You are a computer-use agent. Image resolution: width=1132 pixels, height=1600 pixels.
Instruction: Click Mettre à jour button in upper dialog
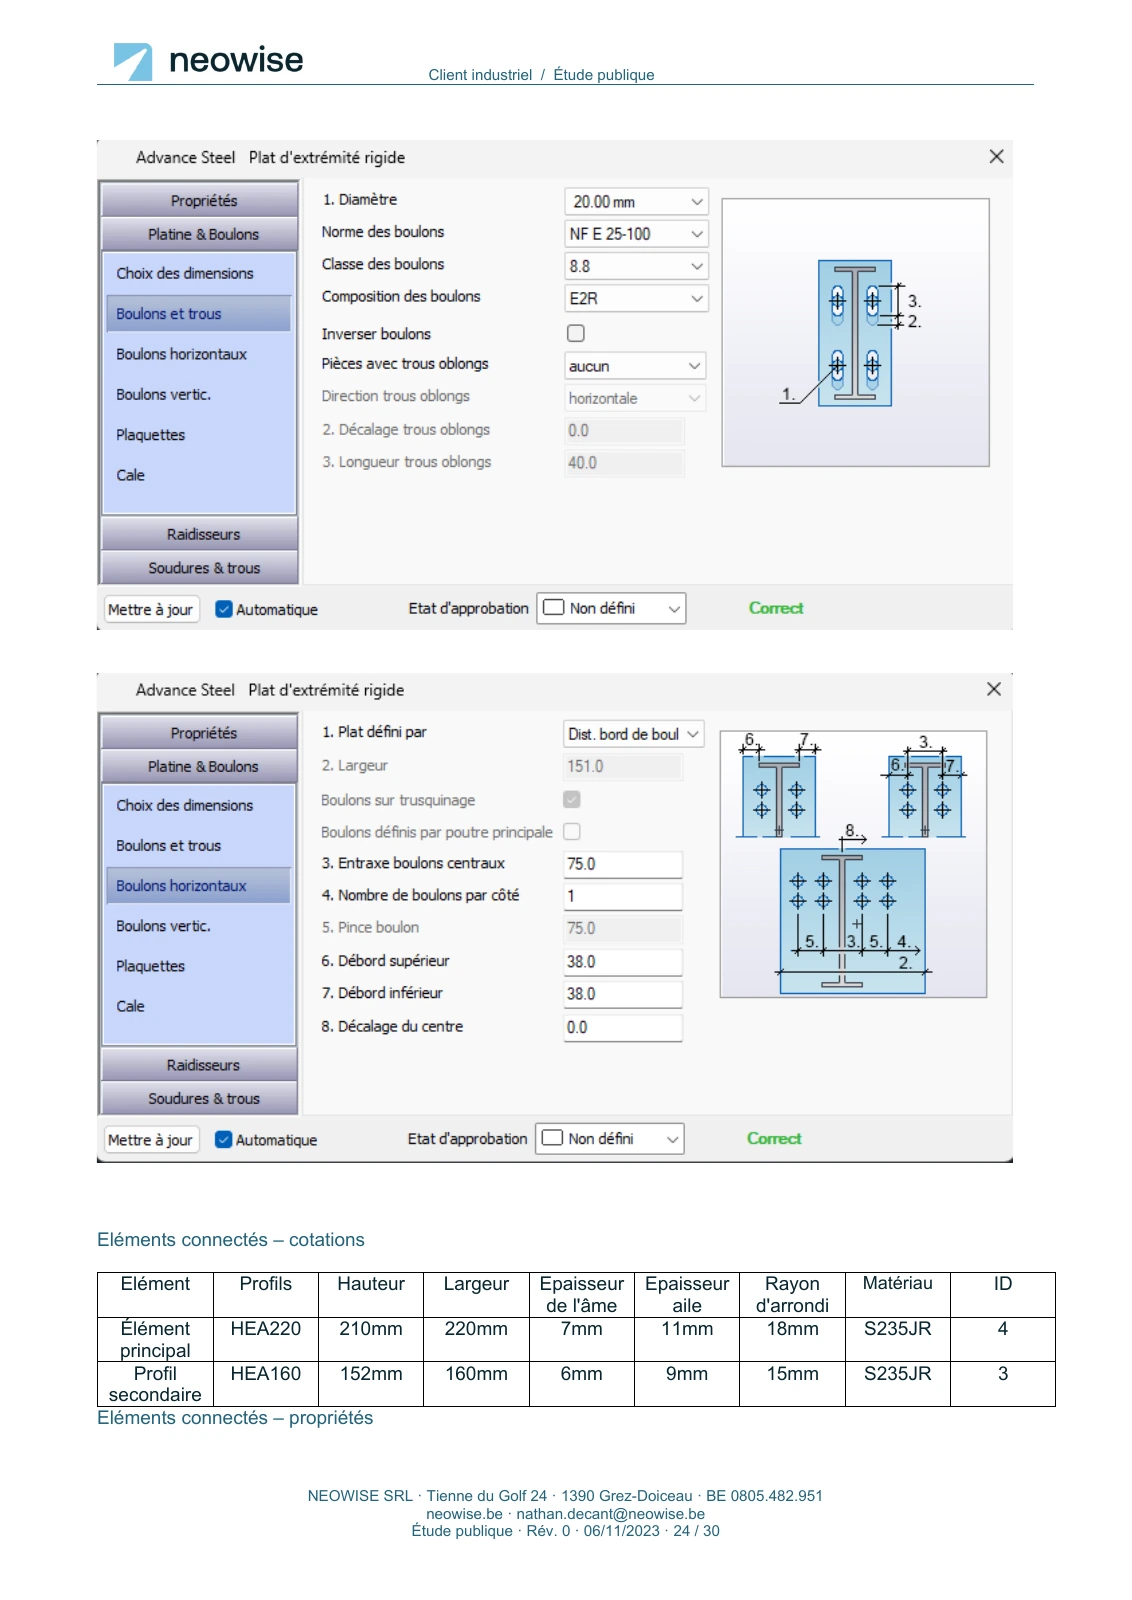pyautogui.click(x=151, y=609)
